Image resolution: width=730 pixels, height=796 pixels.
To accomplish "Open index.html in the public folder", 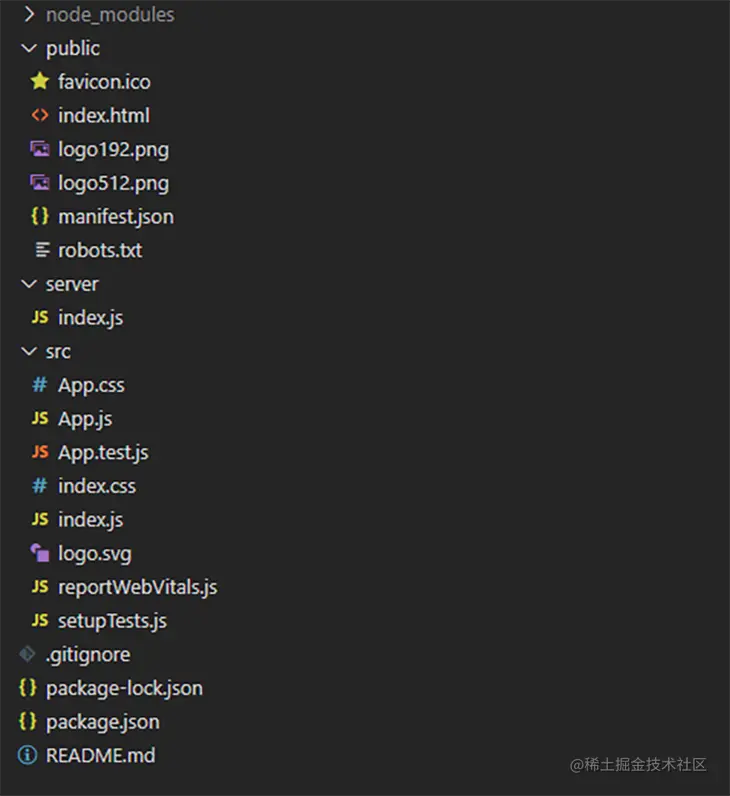I will [x=104, y=115].
